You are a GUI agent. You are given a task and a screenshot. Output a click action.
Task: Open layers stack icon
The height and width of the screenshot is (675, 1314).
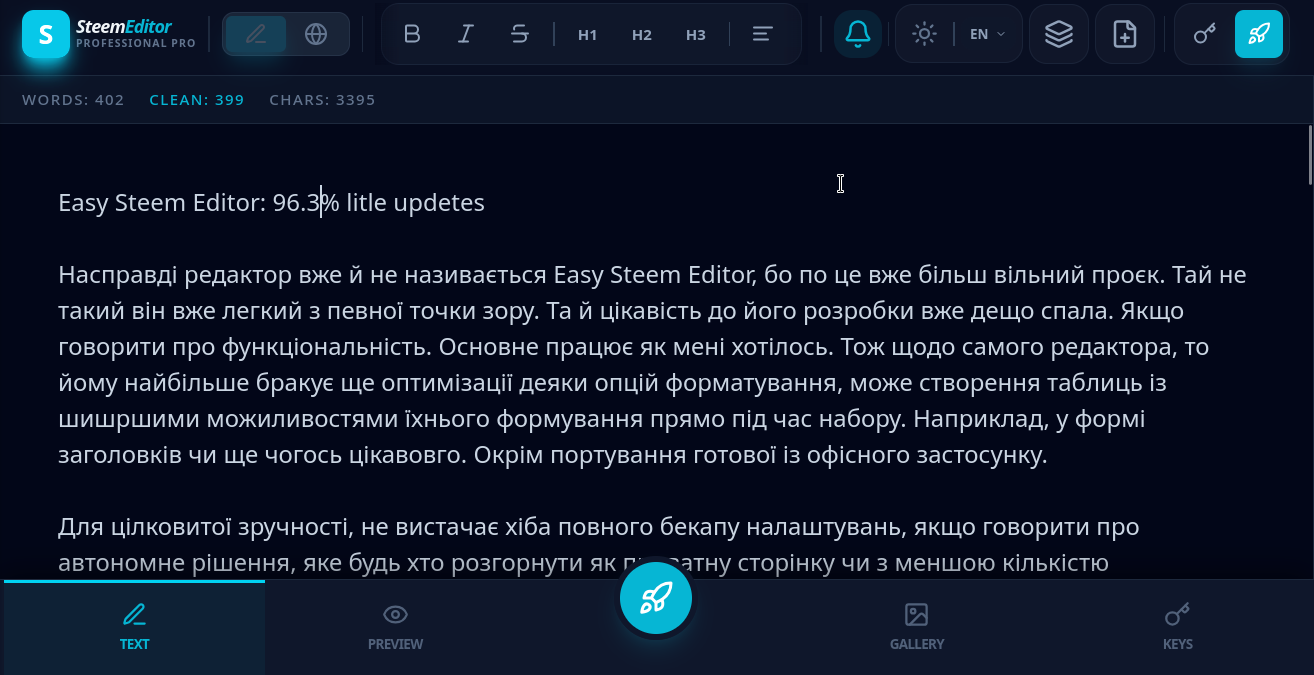[x=1059, y=34]
